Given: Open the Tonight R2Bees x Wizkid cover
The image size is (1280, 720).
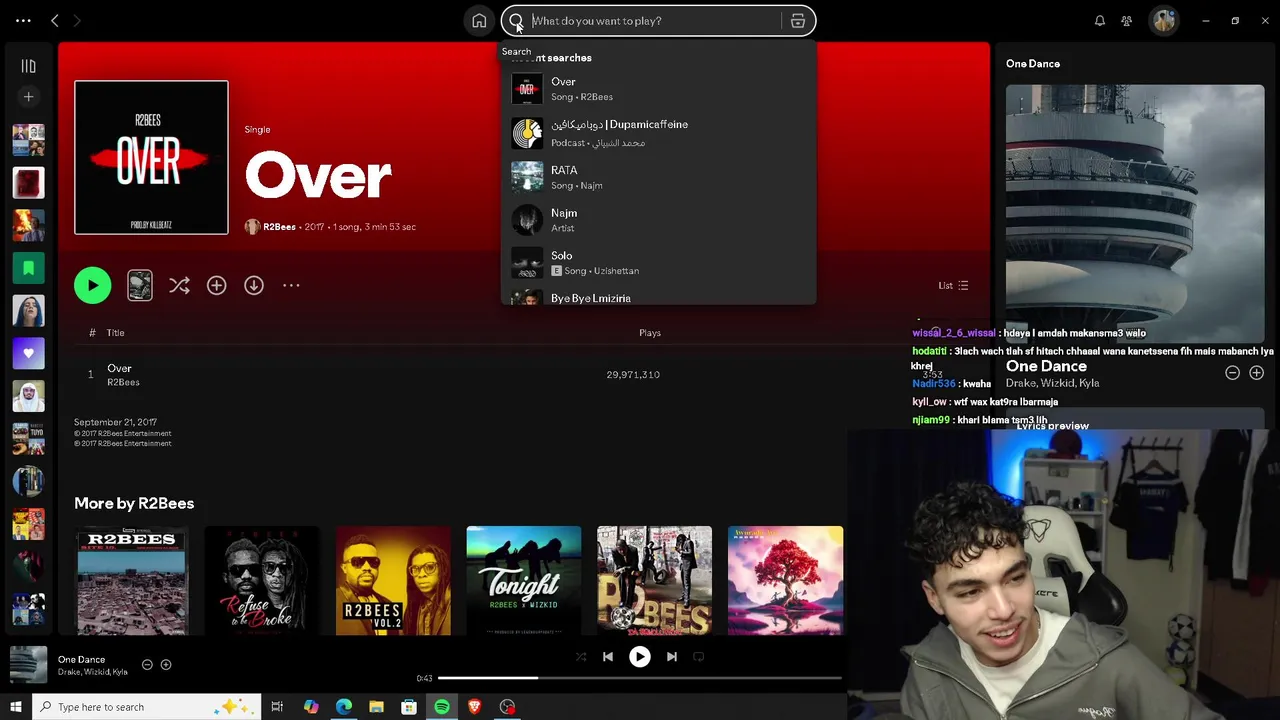Looking at the screenshot, I should [x=524, y=580].
